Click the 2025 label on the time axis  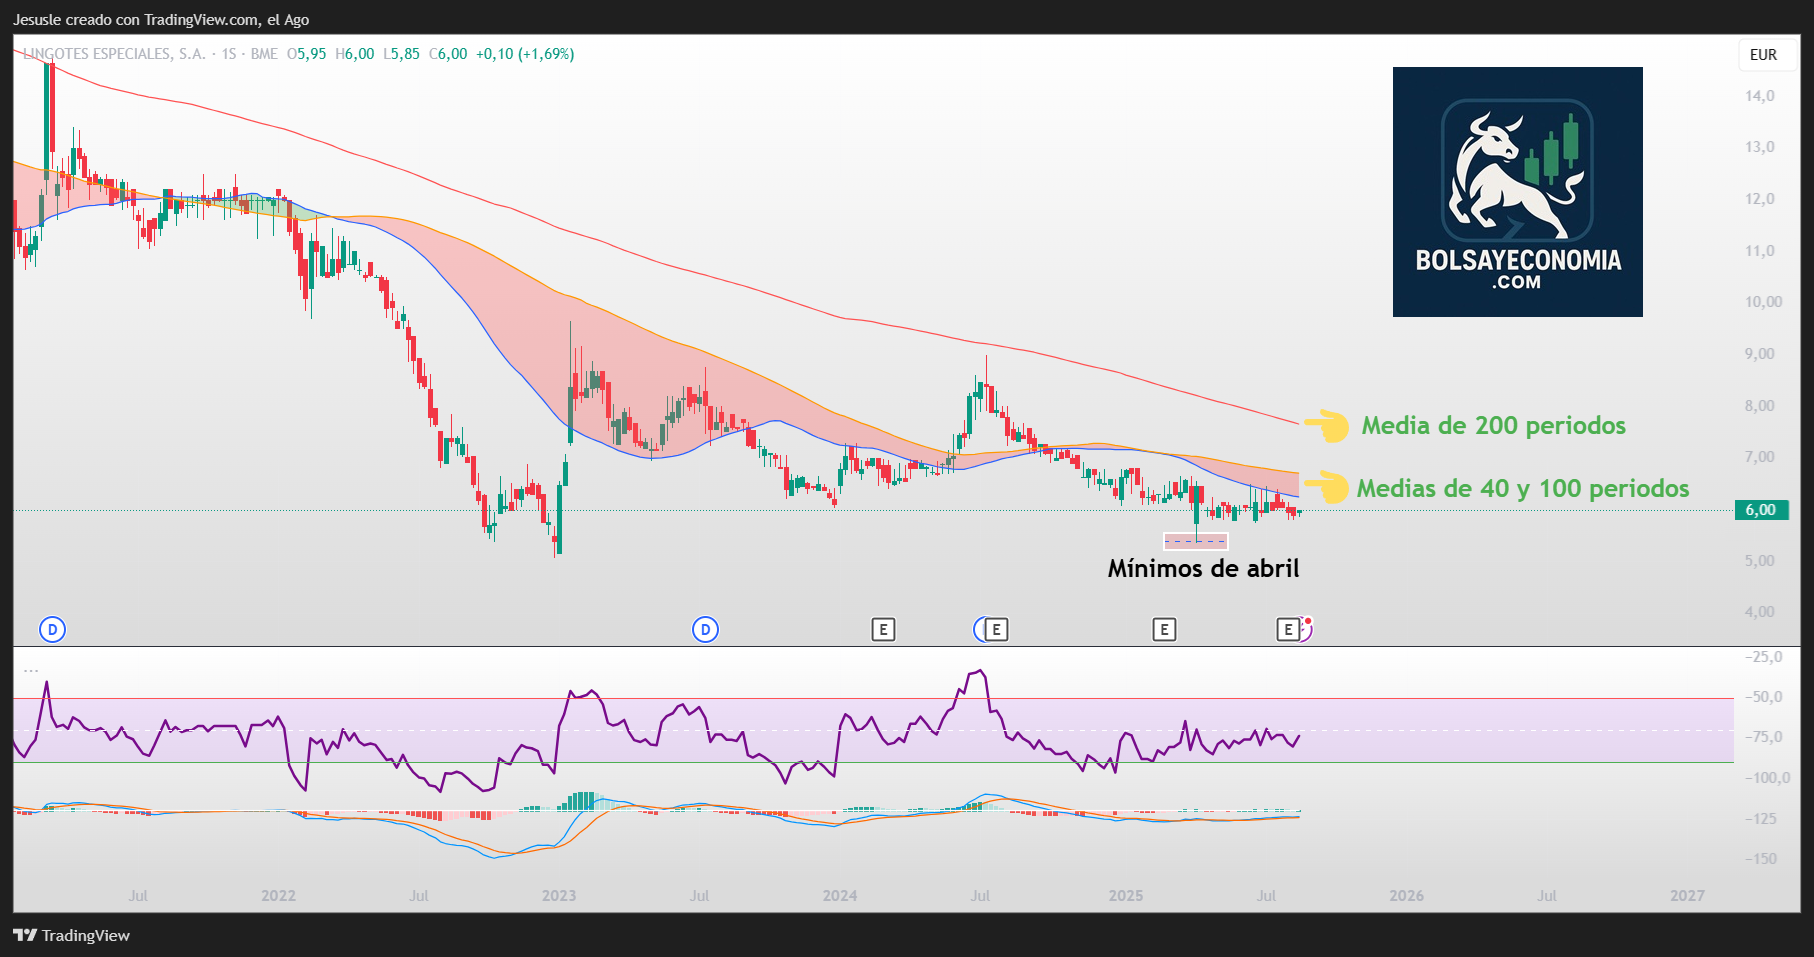point(1126,896)
